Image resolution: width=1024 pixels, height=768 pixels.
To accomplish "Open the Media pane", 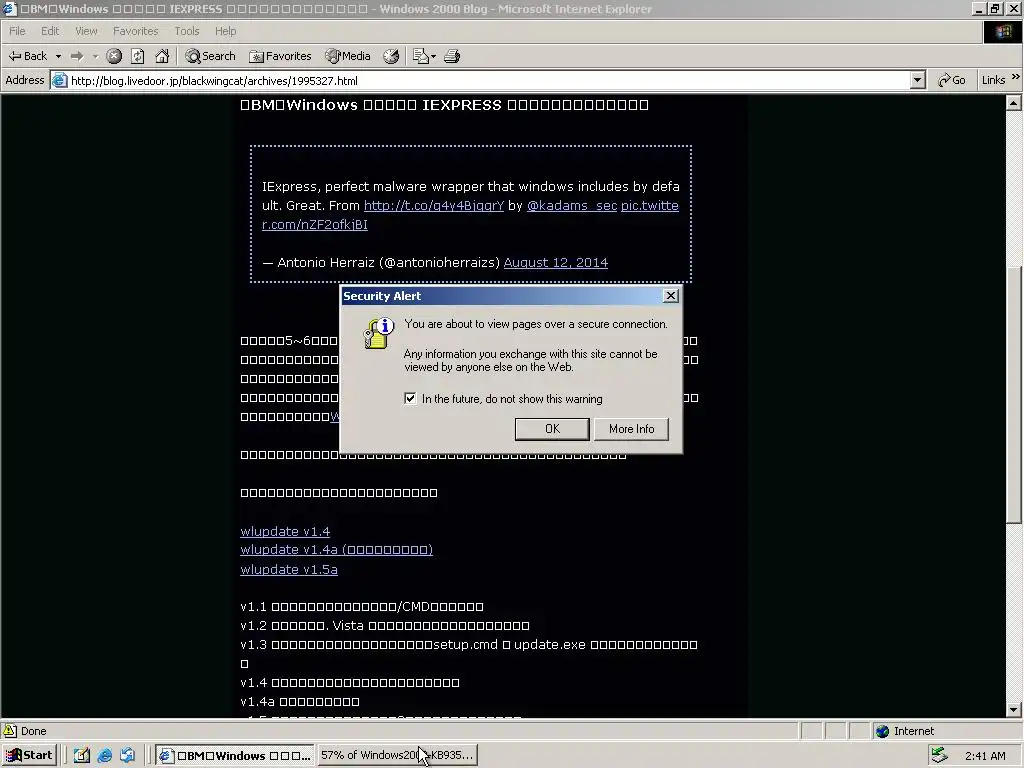I will [x=348, y=56].
